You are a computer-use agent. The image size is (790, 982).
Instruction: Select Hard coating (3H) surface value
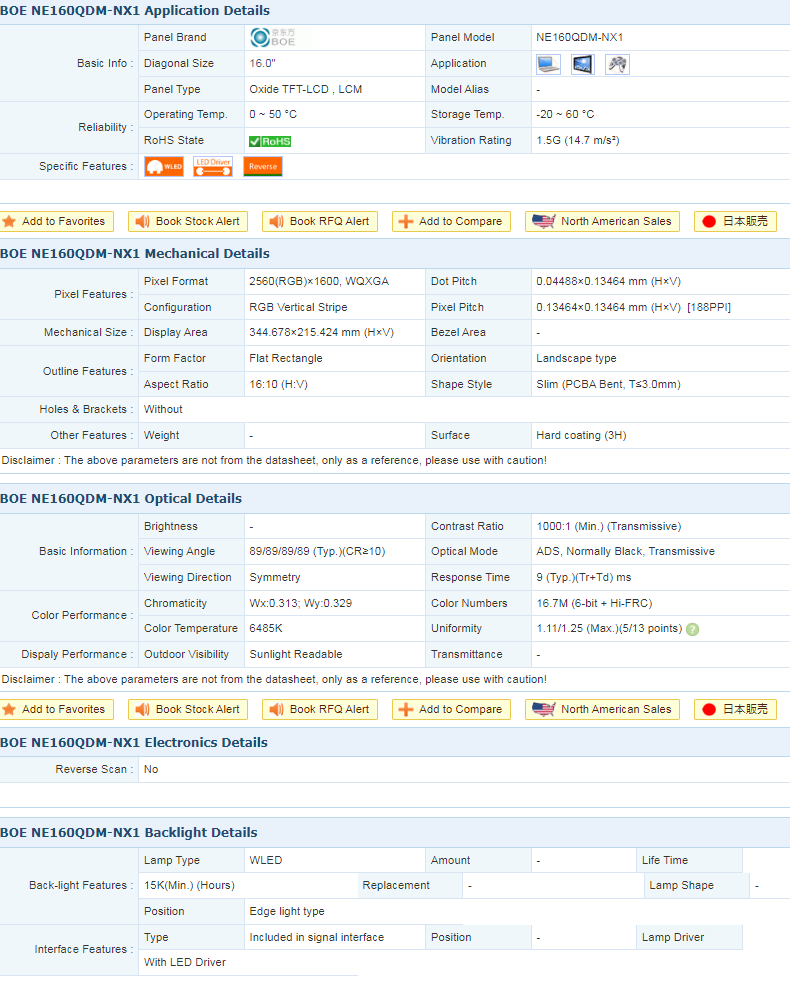(x=581, y=435)
